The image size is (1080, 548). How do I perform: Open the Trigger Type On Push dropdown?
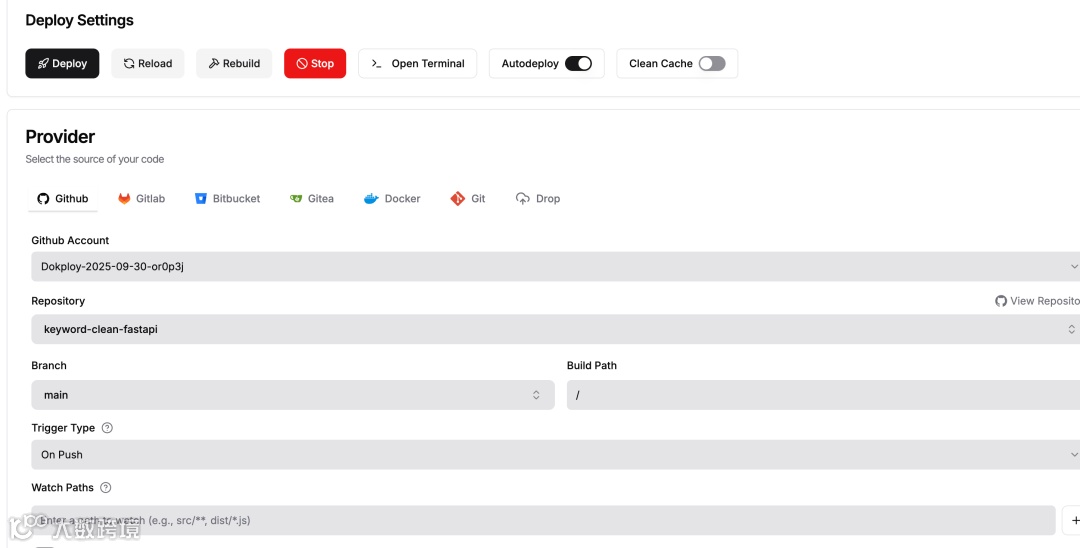(x=555, y=454)
